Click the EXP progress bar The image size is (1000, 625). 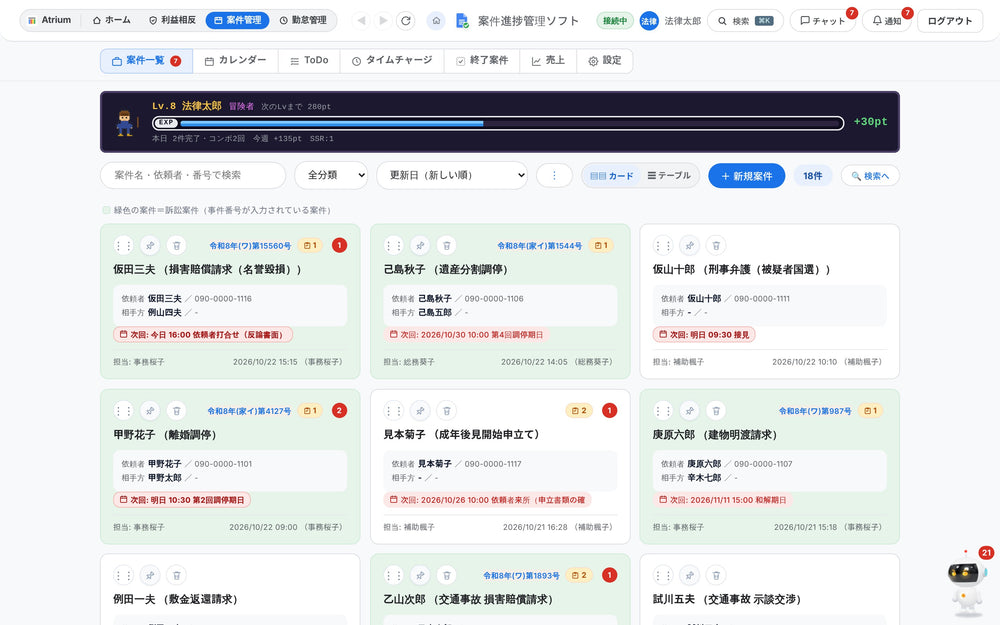click(x=498, y=123)
